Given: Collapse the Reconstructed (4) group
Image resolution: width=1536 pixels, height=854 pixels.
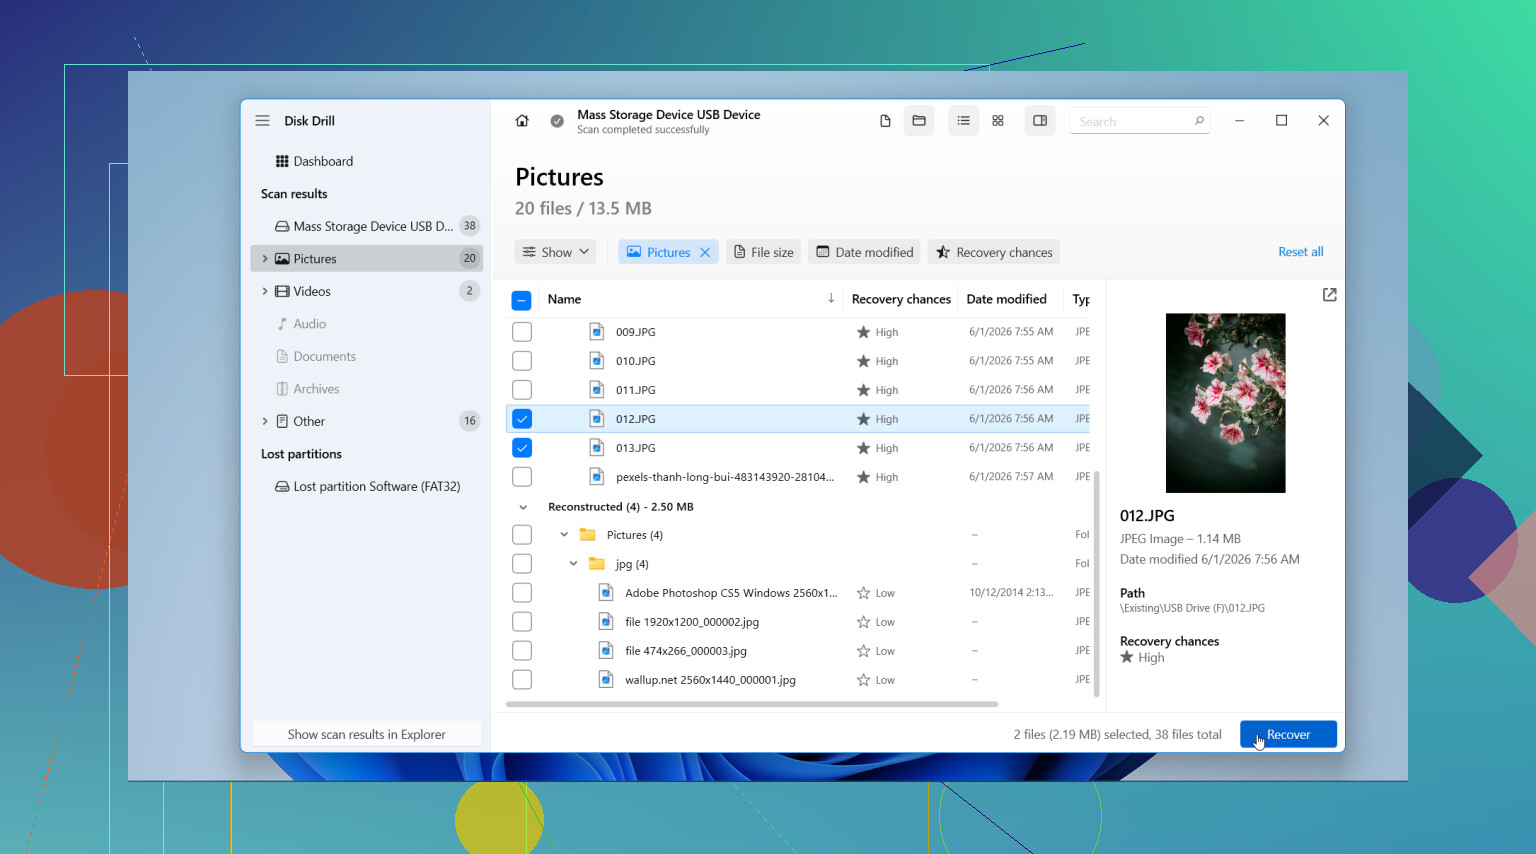Looking at the screenshot, I should pyautogui.click(x=523, y=507).
